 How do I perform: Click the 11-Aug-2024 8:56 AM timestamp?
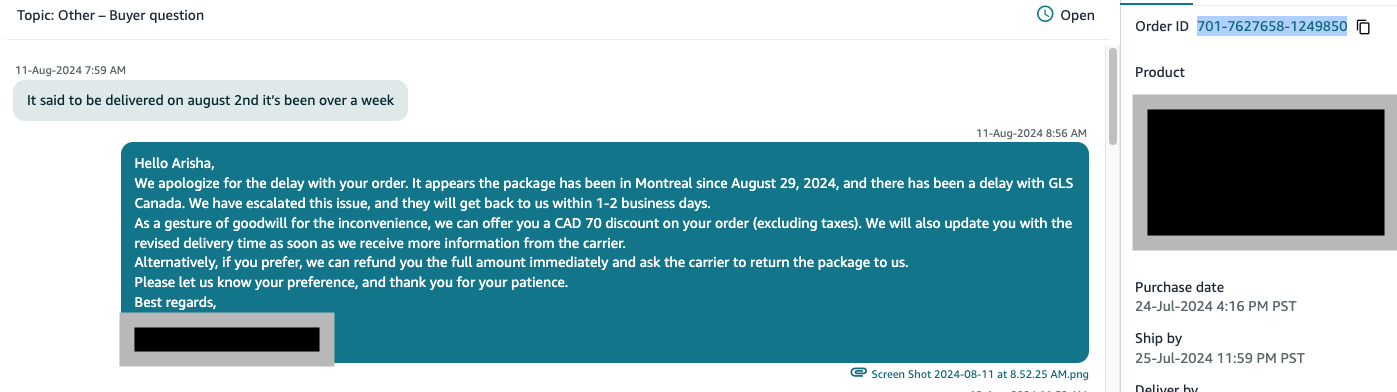[1031, 132]
